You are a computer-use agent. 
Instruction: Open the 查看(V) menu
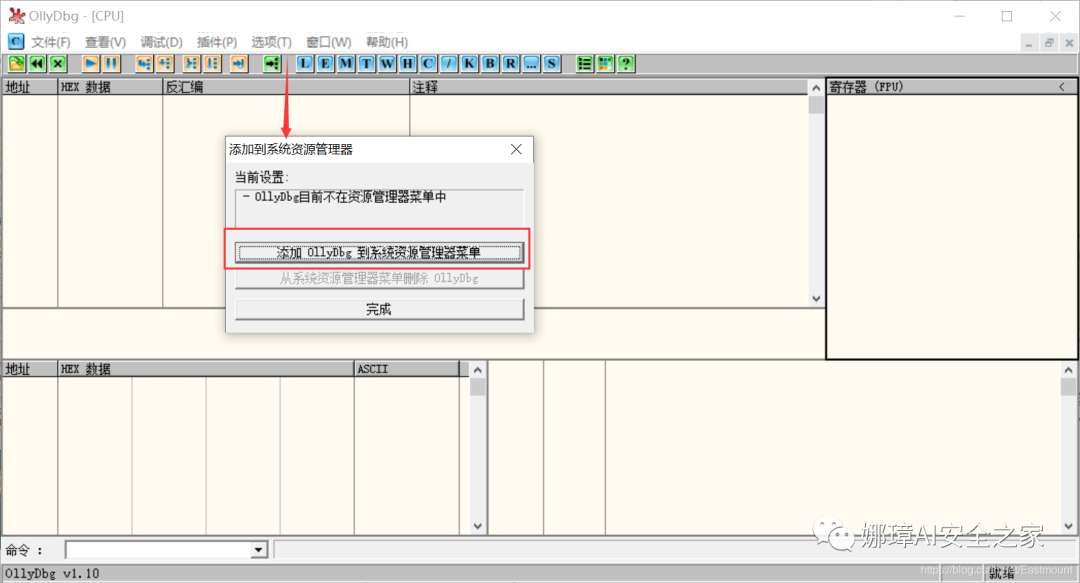click(x=105, y=42)
